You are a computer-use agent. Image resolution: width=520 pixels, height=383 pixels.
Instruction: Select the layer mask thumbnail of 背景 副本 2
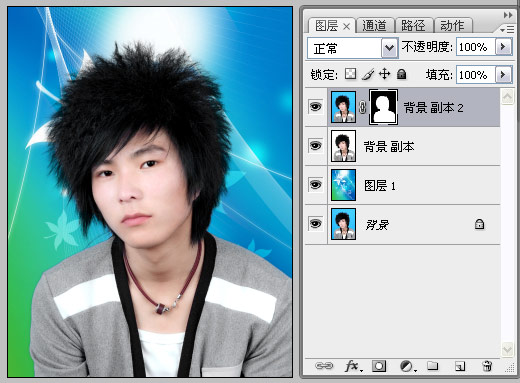coord(383,107)
